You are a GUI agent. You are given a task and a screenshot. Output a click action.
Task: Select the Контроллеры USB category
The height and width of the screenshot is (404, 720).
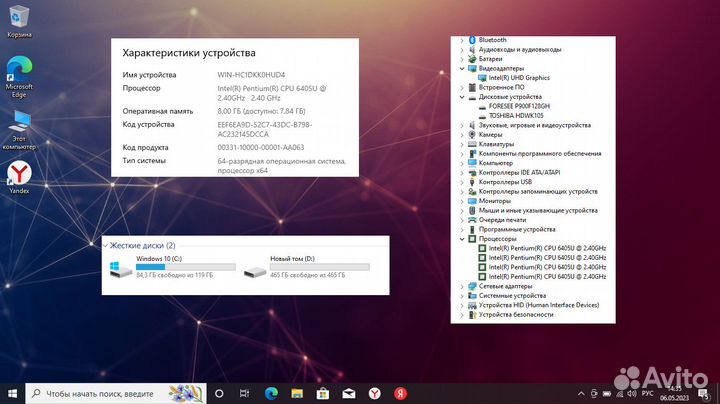point(505,182)
